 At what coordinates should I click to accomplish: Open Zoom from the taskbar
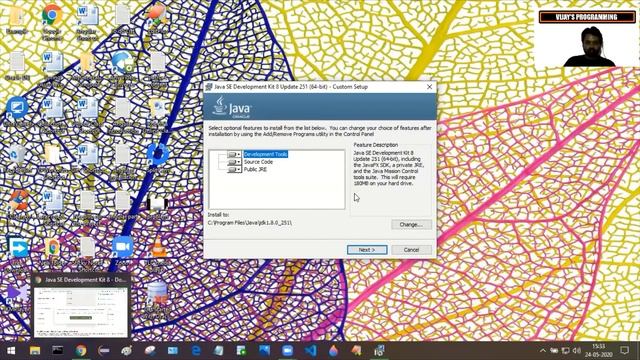(x=287, y=351)
